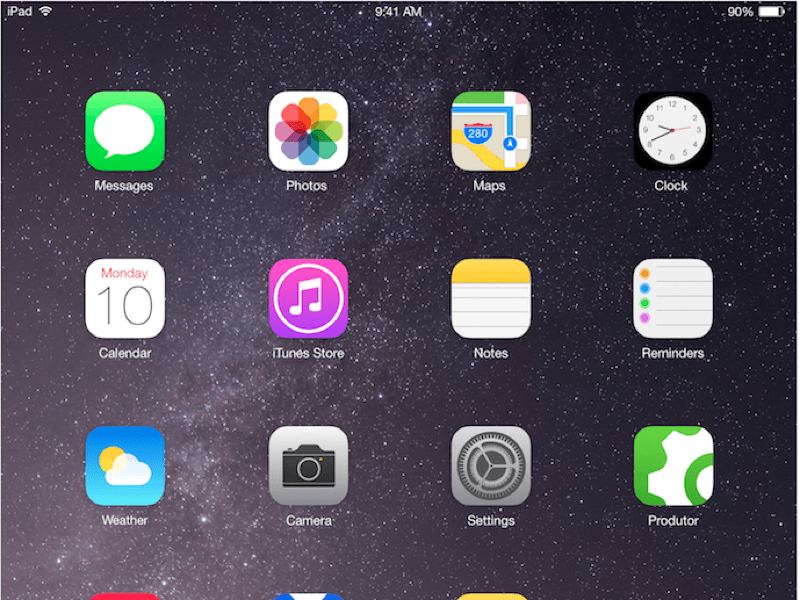Tap the Wi-Fi status icon
Screen dimensions: 800x600
click(x=45, y=11)
